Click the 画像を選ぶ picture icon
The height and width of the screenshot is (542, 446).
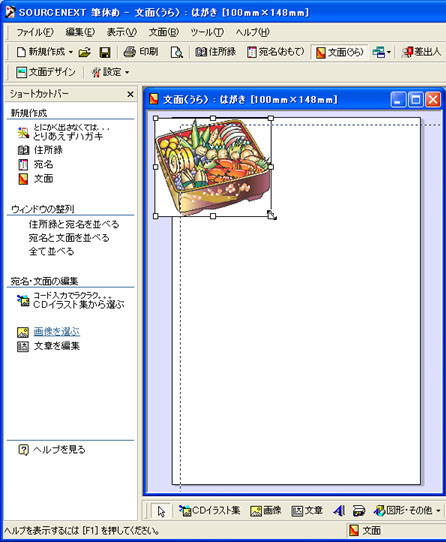click(23, 332)
